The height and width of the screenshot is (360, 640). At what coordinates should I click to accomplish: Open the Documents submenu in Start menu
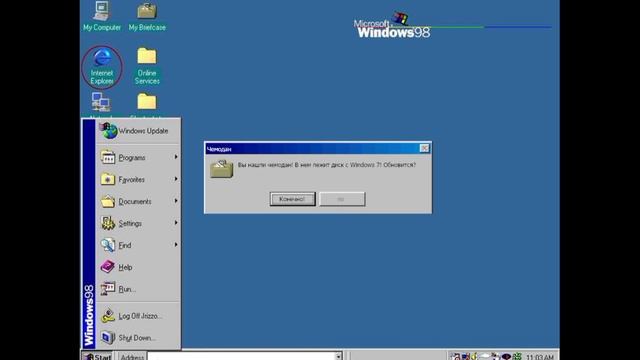click(138, 202)
